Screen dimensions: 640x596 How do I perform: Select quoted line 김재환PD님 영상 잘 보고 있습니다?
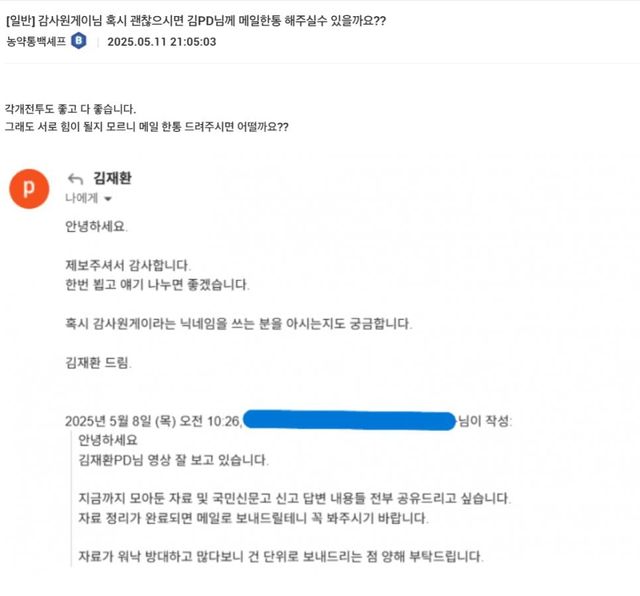coord(173,460)
